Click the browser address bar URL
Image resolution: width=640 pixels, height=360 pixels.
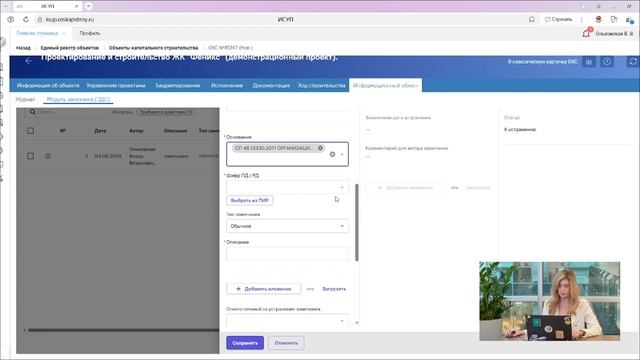(70, 19)
